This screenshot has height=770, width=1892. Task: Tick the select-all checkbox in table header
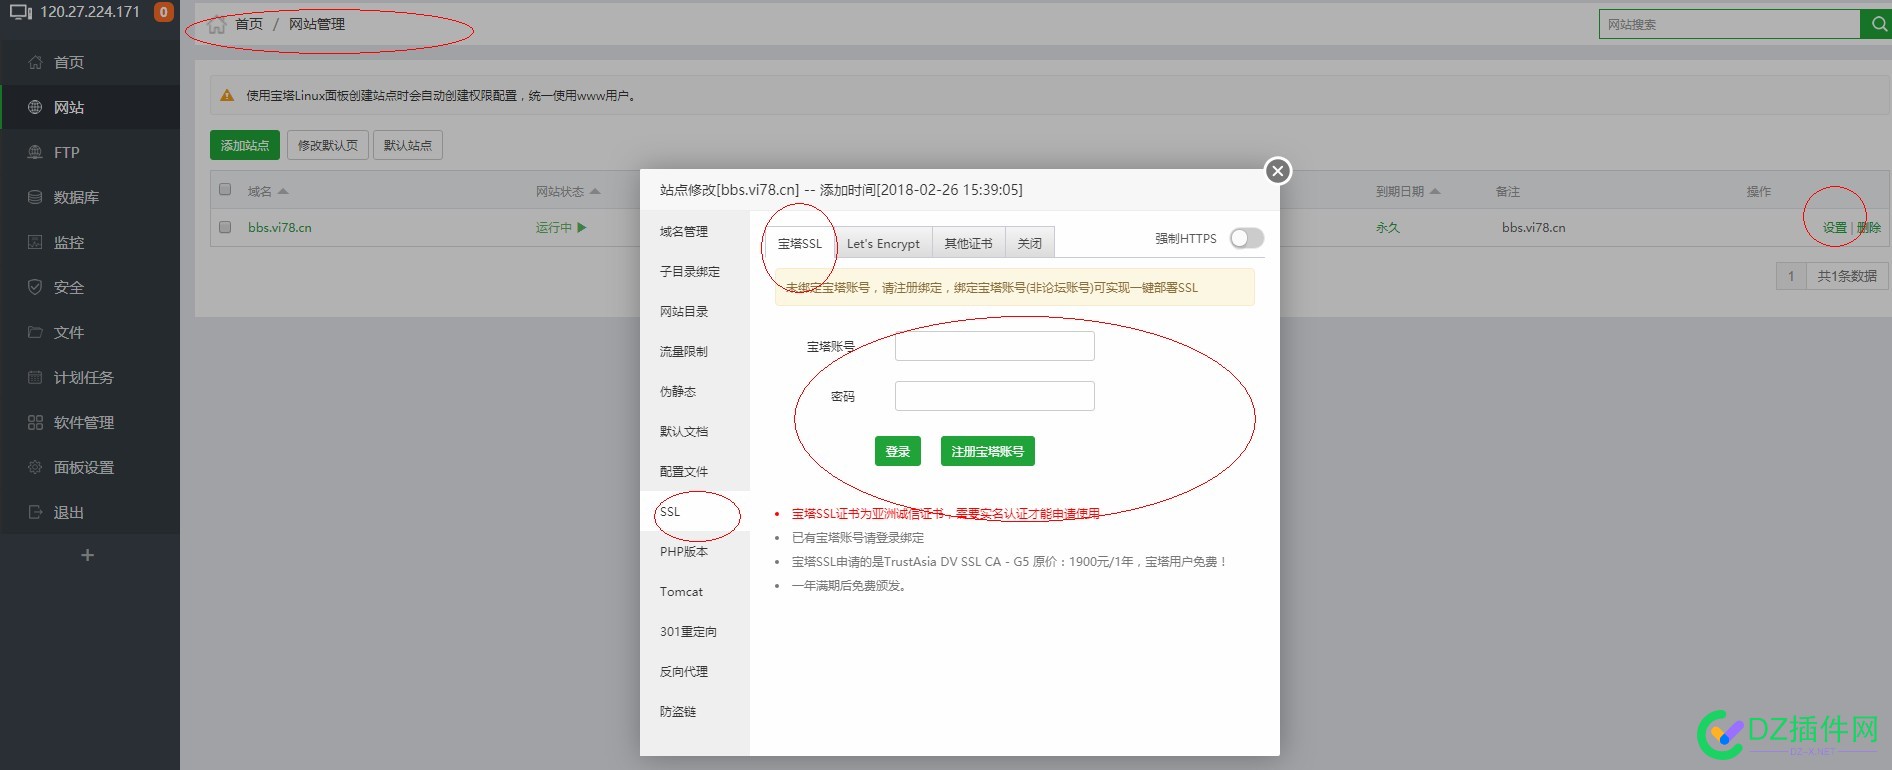(225, 190)
